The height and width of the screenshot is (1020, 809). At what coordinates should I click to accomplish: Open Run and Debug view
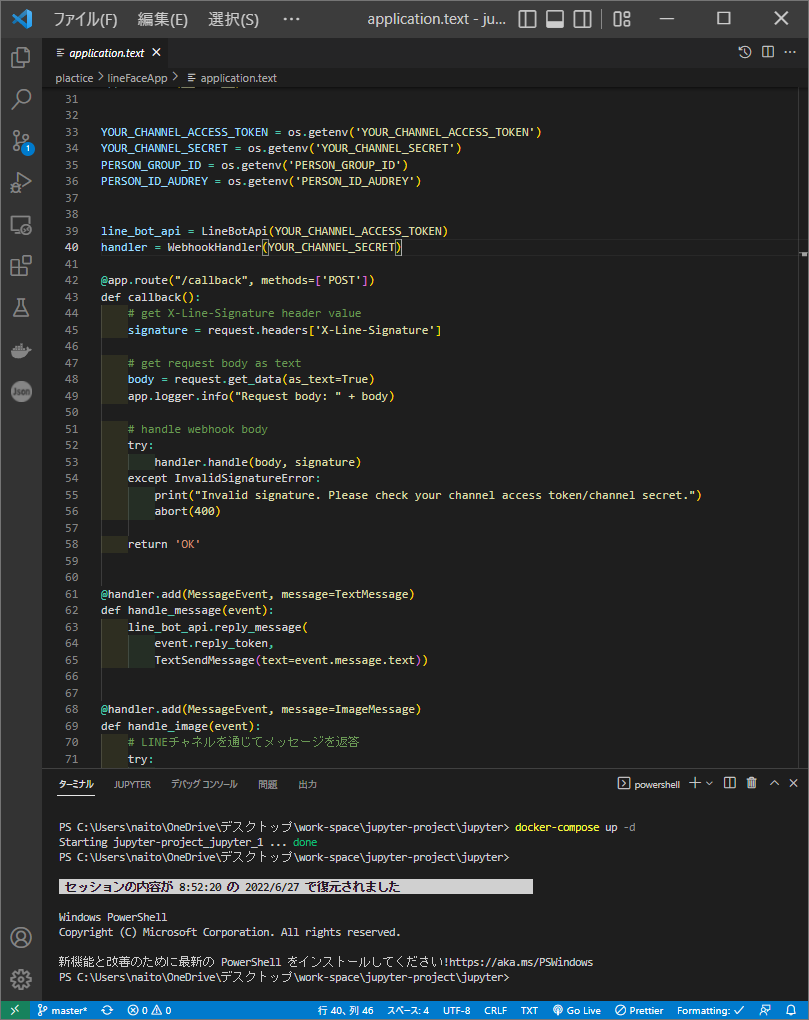(x=21, y=183)
